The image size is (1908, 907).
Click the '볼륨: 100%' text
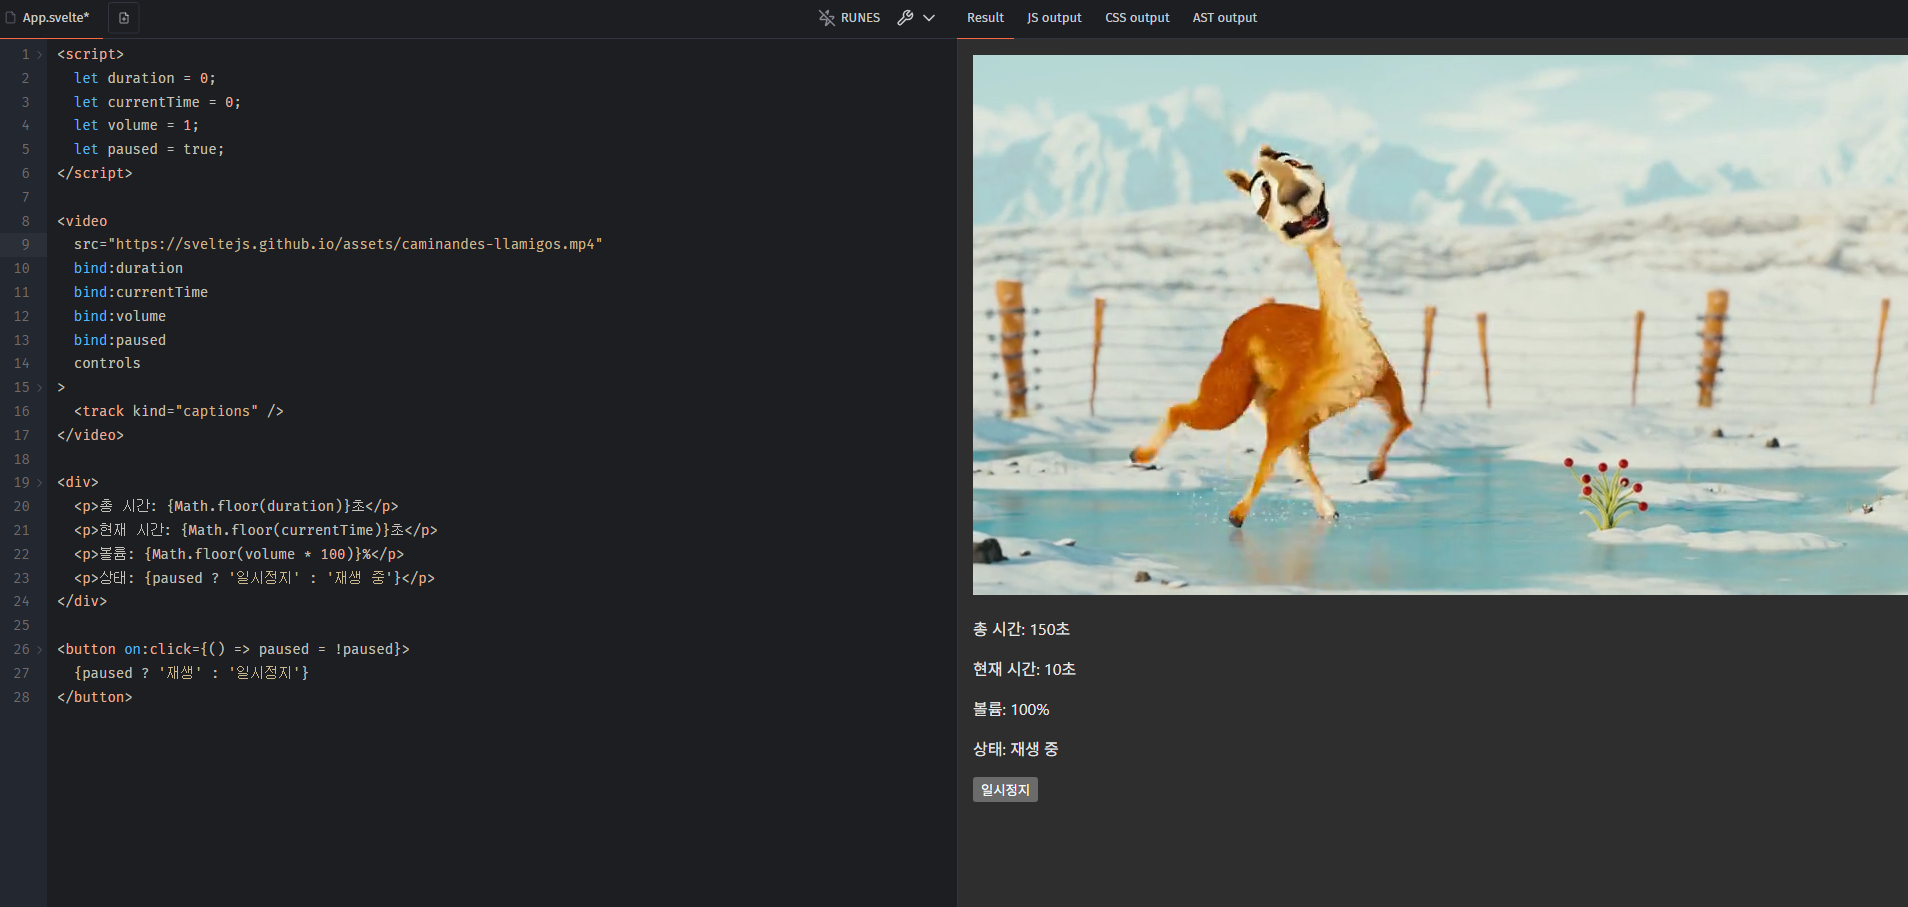[1011, 709]
